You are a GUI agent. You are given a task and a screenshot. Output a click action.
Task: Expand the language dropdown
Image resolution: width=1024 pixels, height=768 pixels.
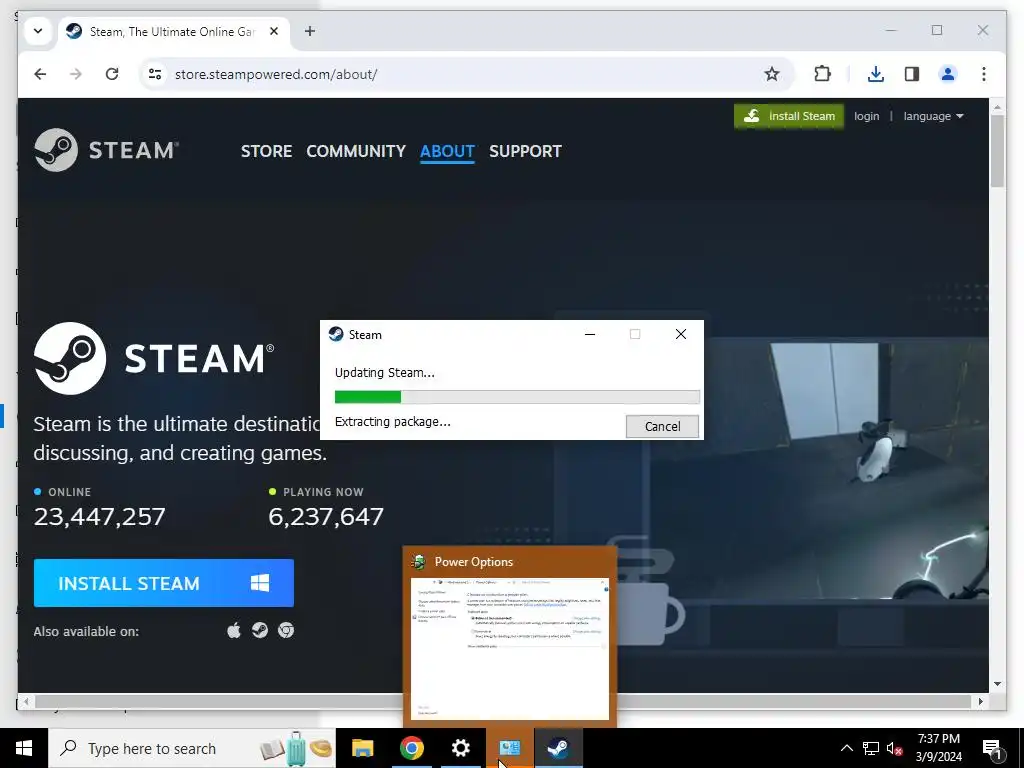[933, 116]
